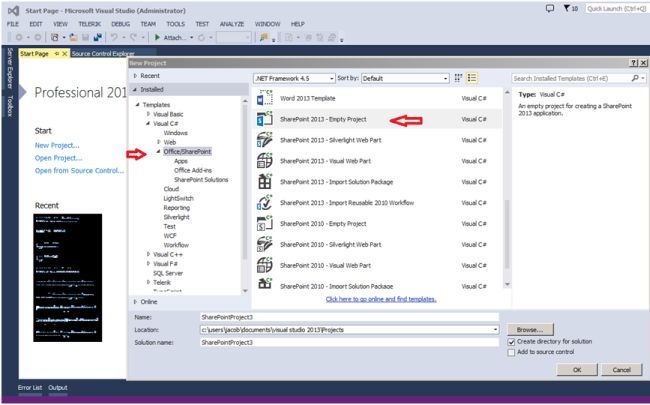Viewport: 650px width, 405px height.
Task: Click the Browse... button
Action: (x=530, y=330)
